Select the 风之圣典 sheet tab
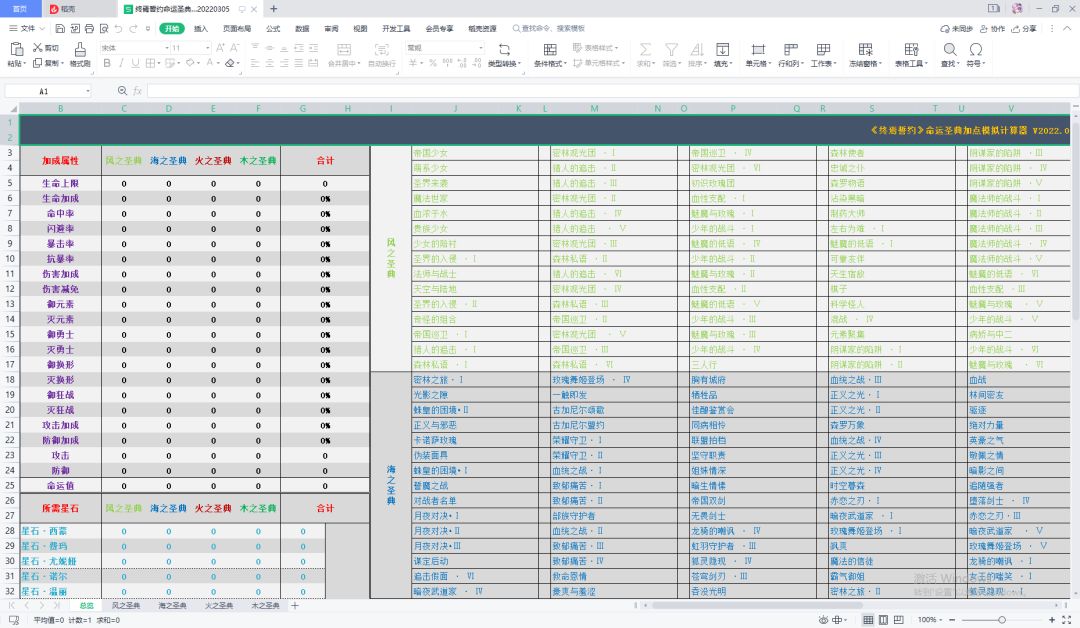Screen dimensions: 1080x628 pyautogui.click(x=125, y=606)
